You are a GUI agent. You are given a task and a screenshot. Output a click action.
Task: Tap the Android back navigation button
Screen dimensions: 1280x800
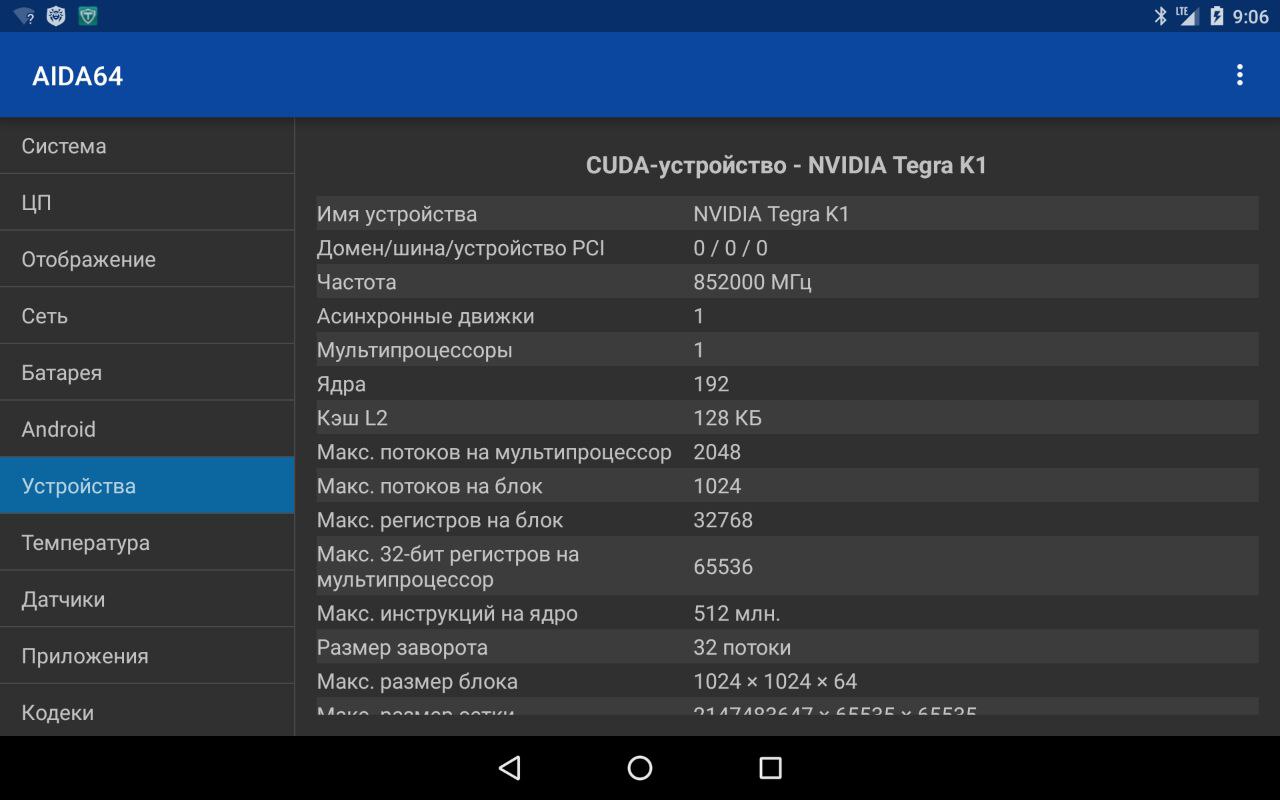(x=510, y=767)
